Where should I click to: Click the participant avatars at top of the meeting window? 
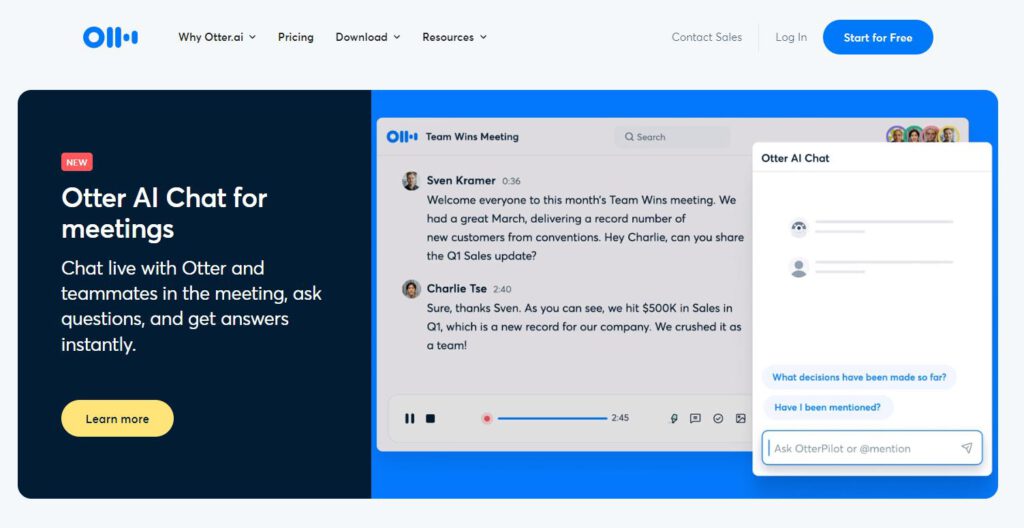[x=923, y=135]
